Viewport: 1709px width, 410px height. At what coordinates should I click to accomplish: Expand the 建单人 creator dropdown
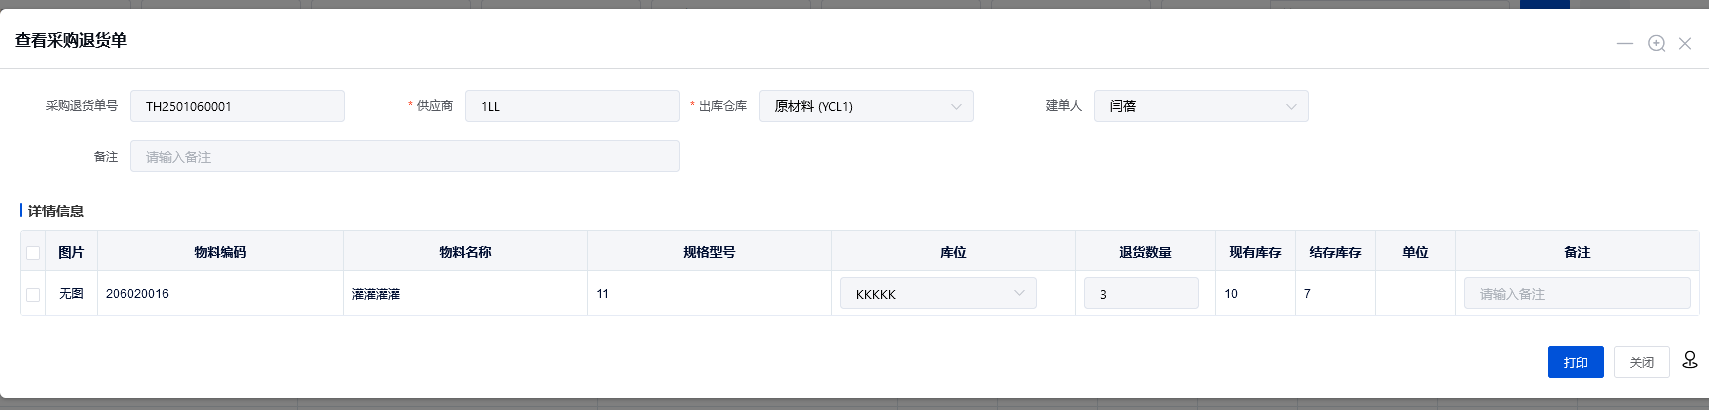1200,106
